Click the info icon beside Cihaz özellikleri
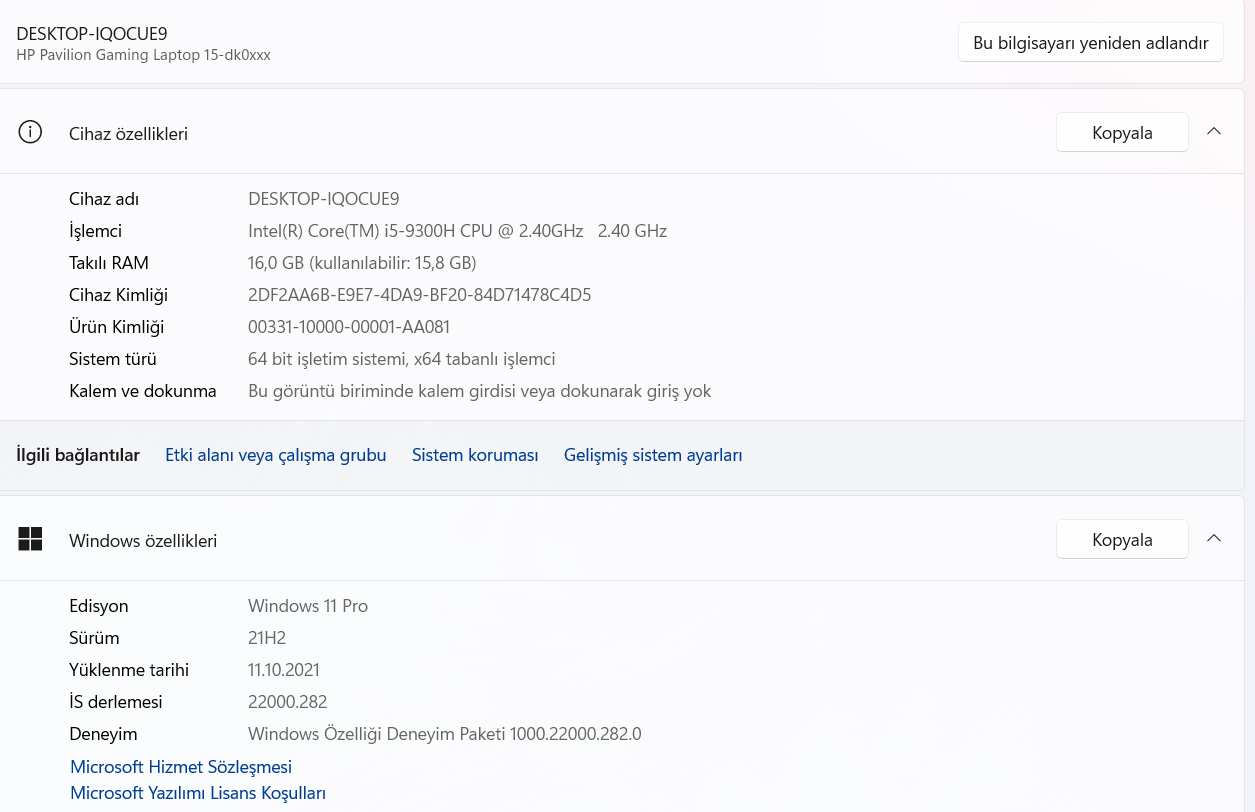1255x812 pixels. pyautogui.click(x=30, y=132)
